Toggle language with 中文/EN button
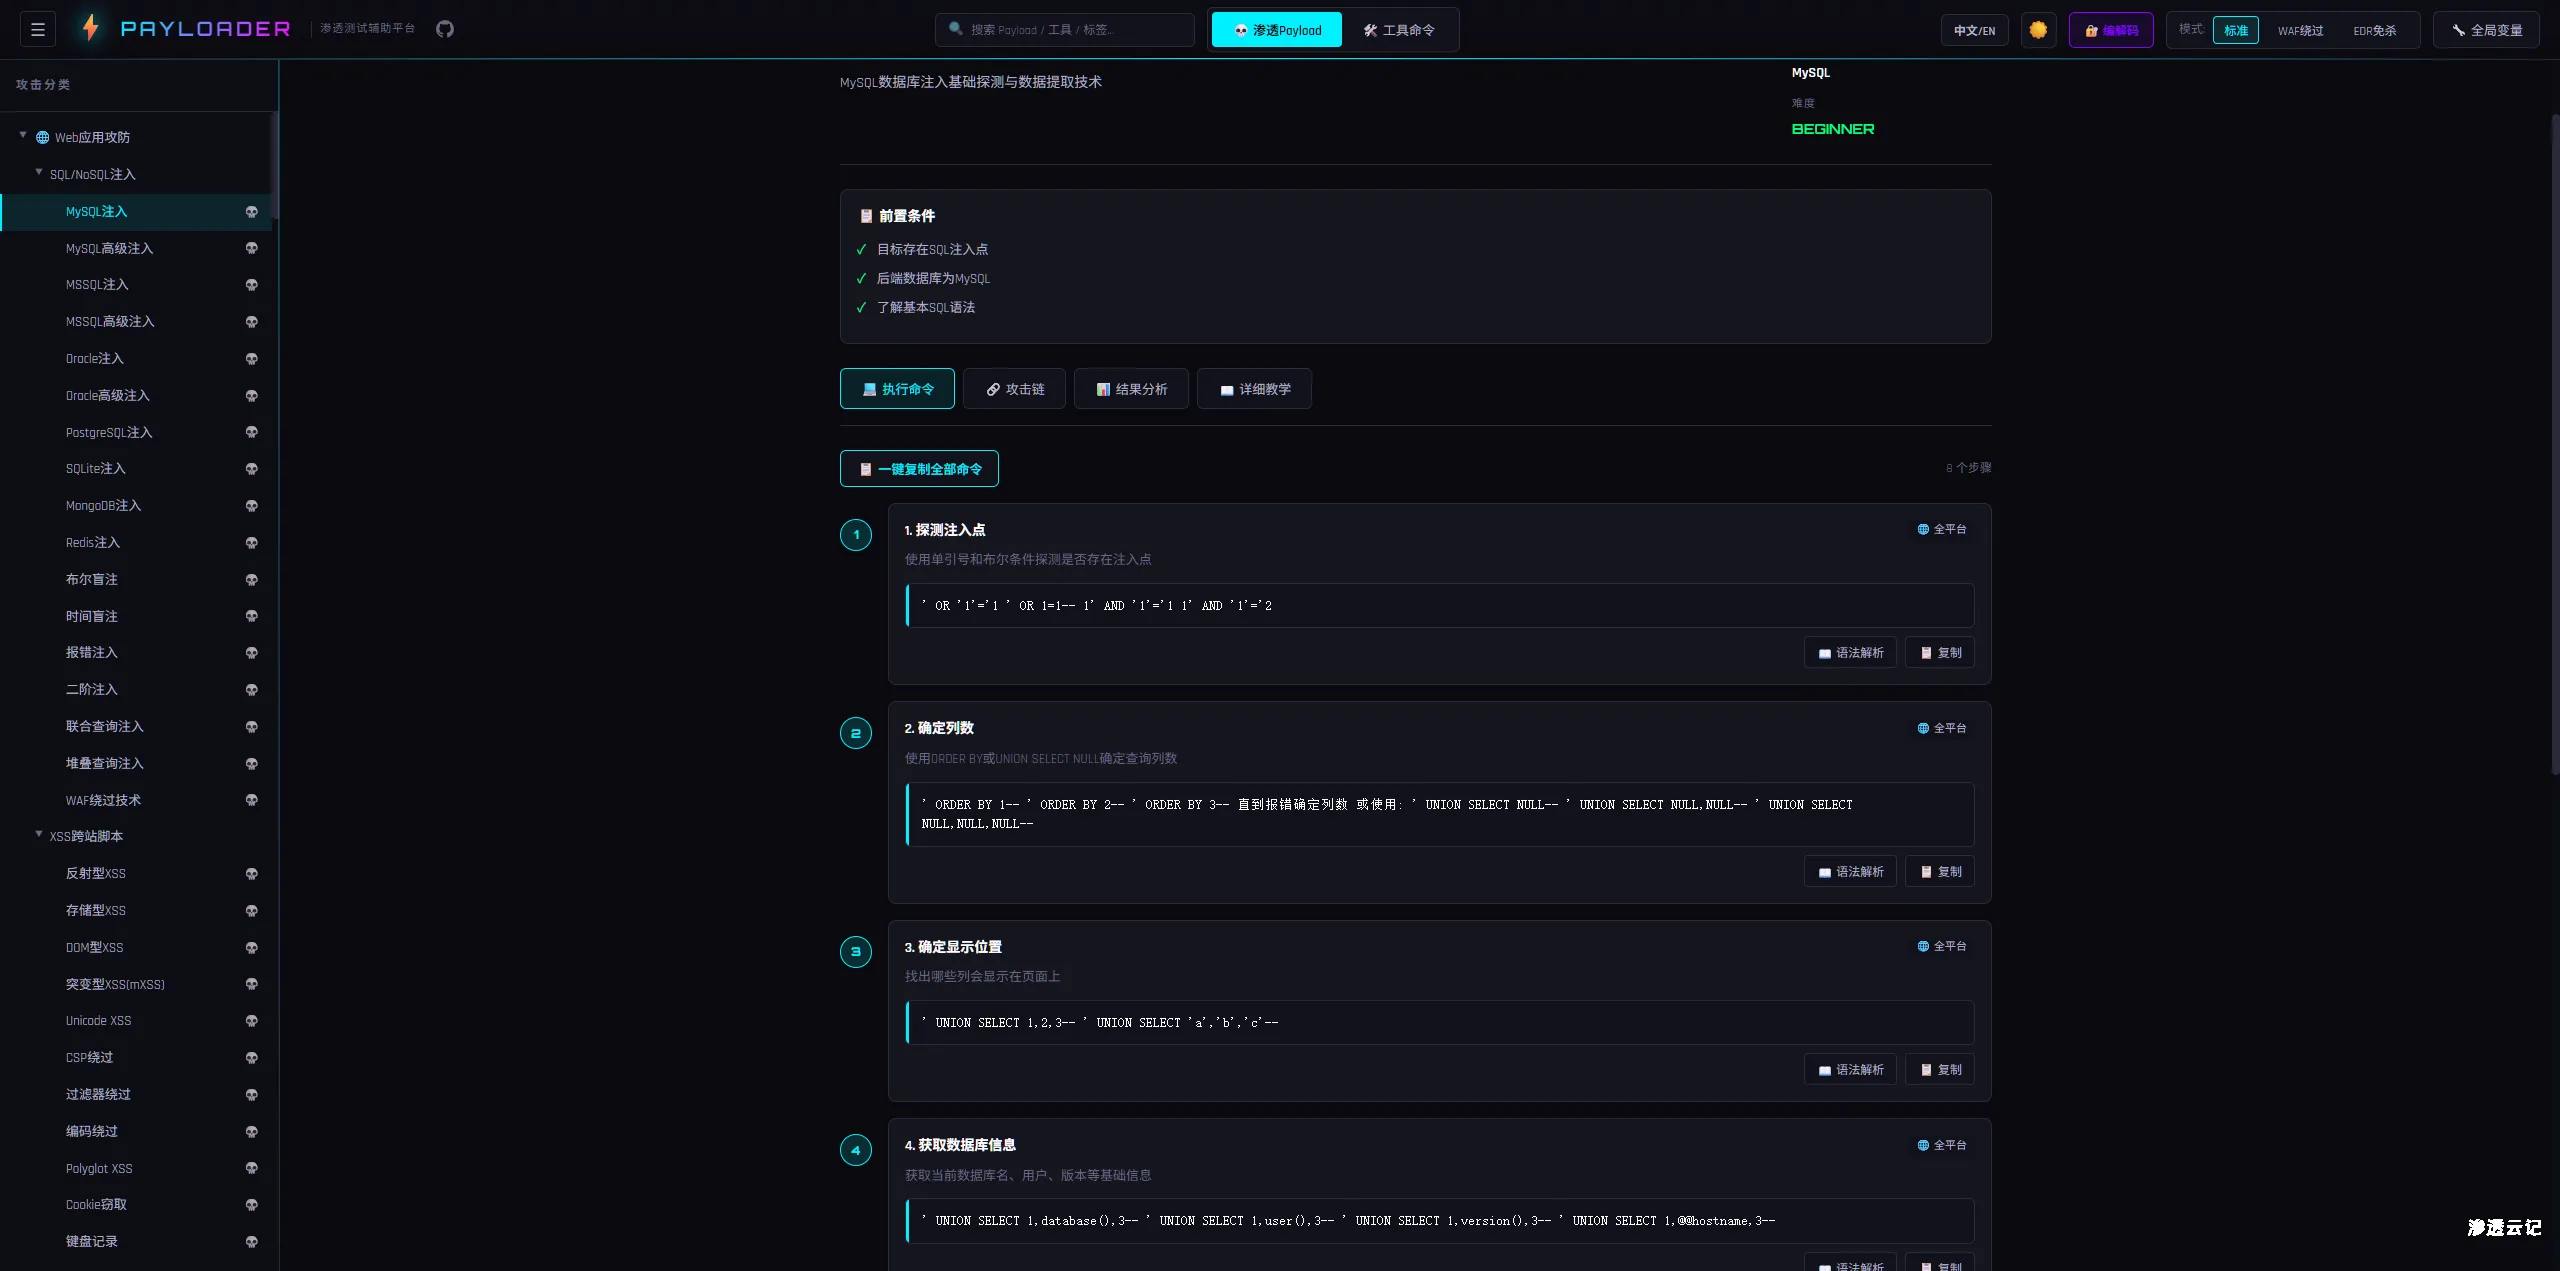Screen dimensions: 2560x1271 (1973, 30)
